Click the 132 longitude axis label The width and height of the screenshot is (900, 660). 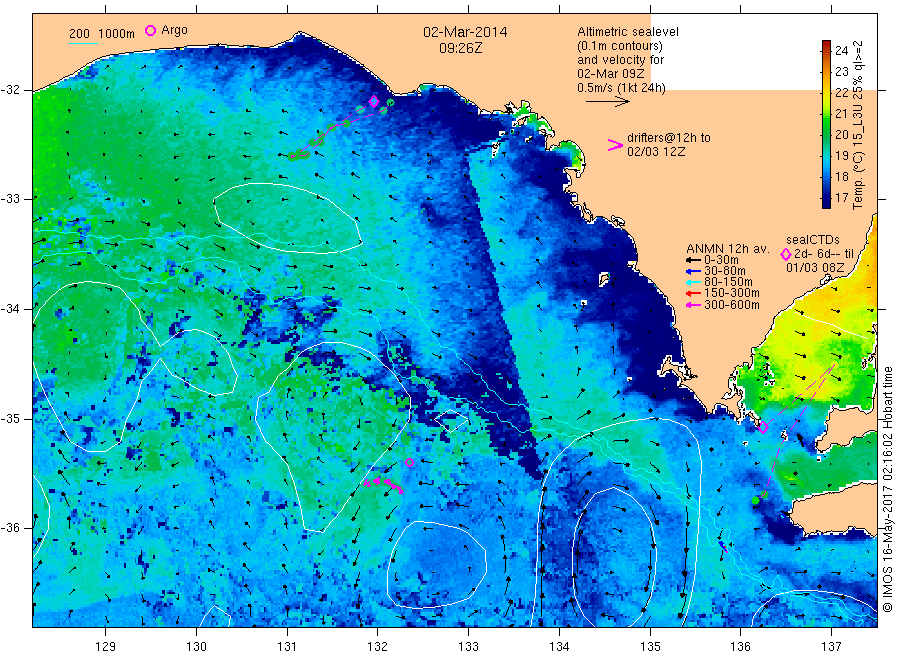pos(378,647)
